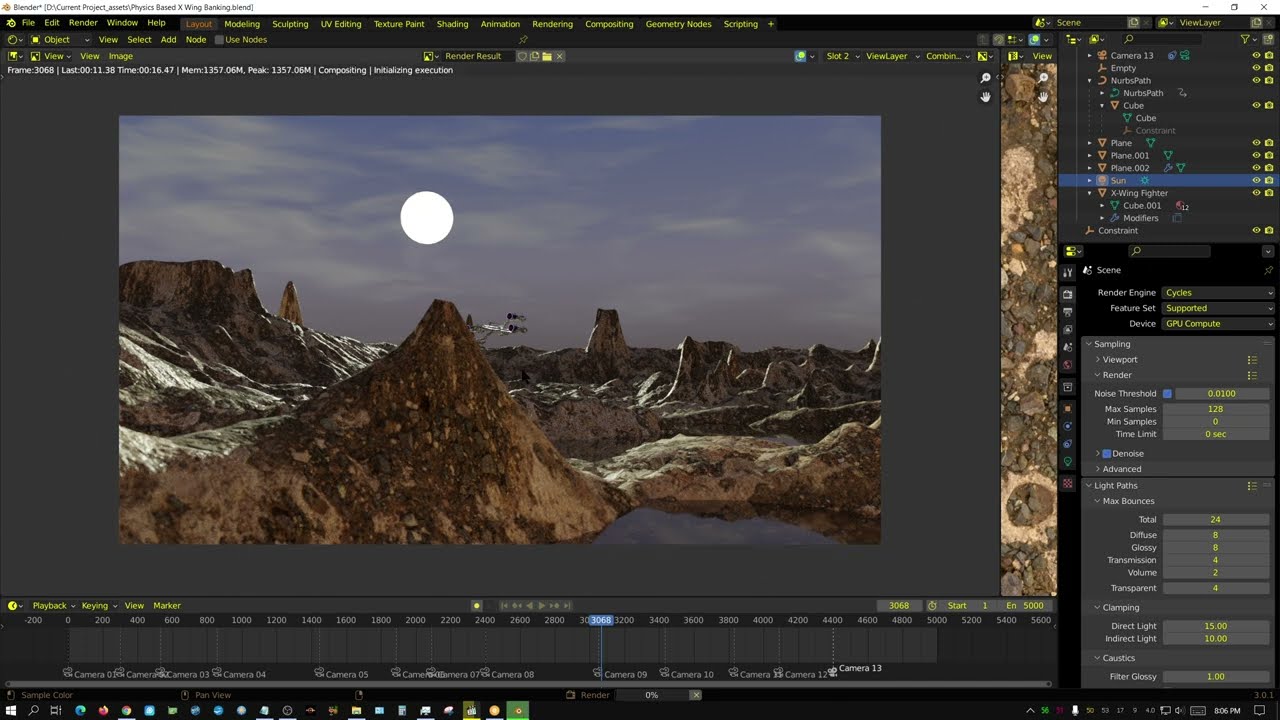The image size is (1280, 720).
Task: Open the Windows Start menu
Action: 10,710
